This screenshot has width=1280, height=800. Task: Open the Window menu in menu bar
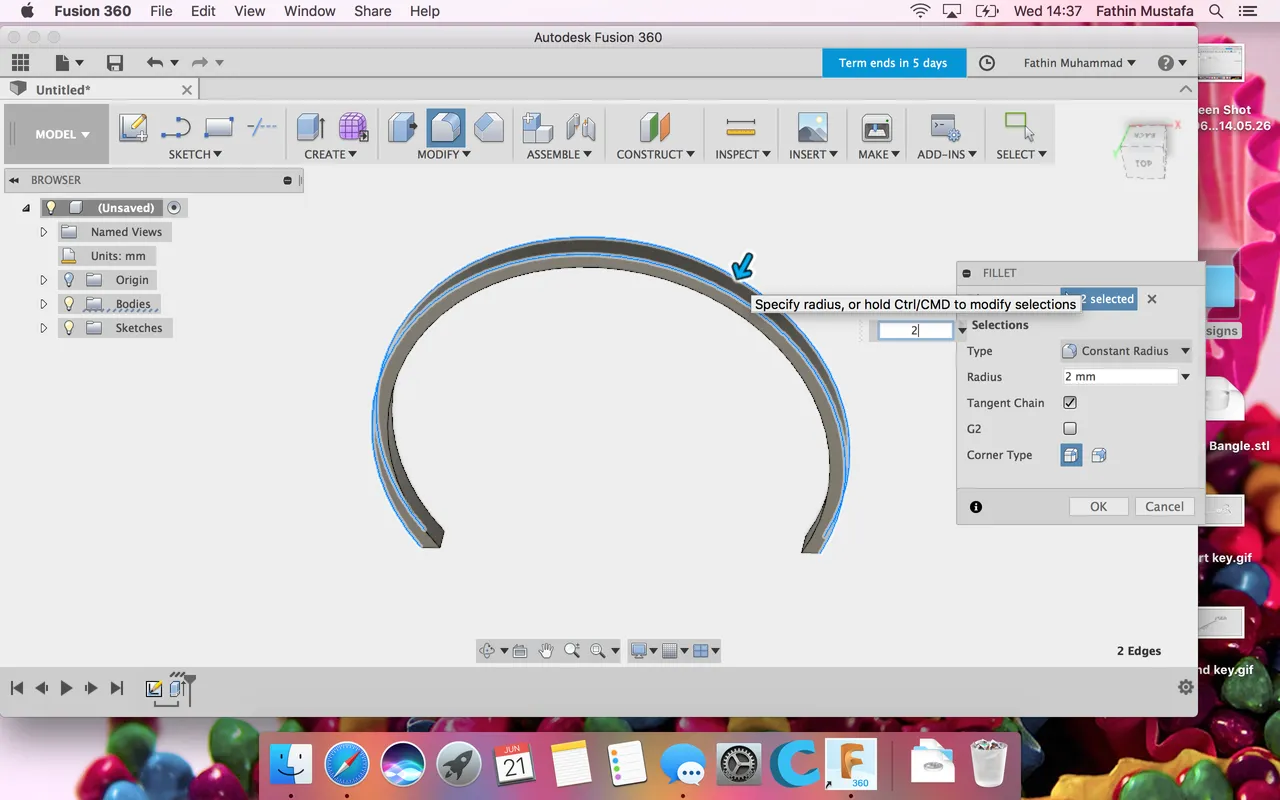click(x=310, y=11)
